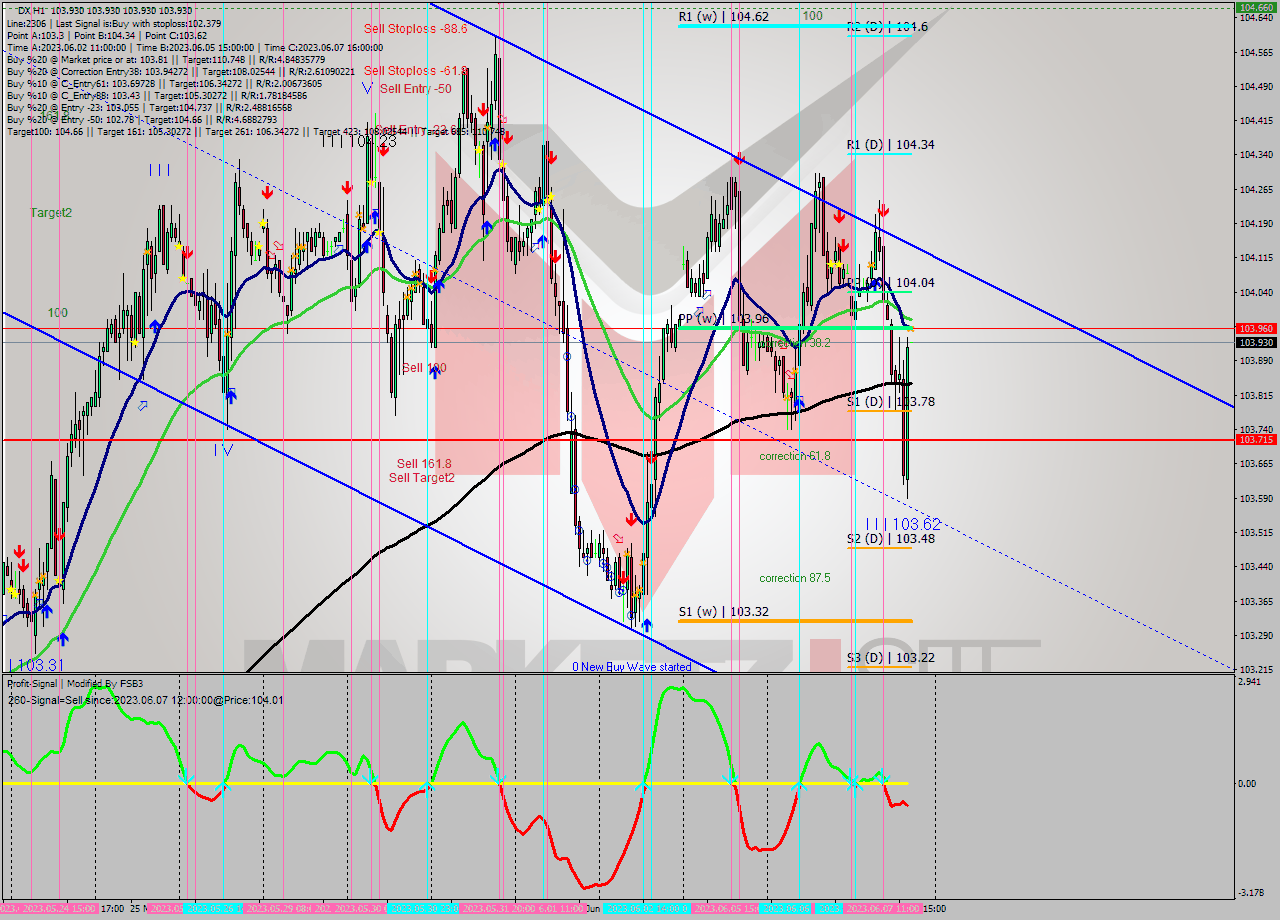Select the blue buy arrow near the 103.31 label

coord(63,640)
